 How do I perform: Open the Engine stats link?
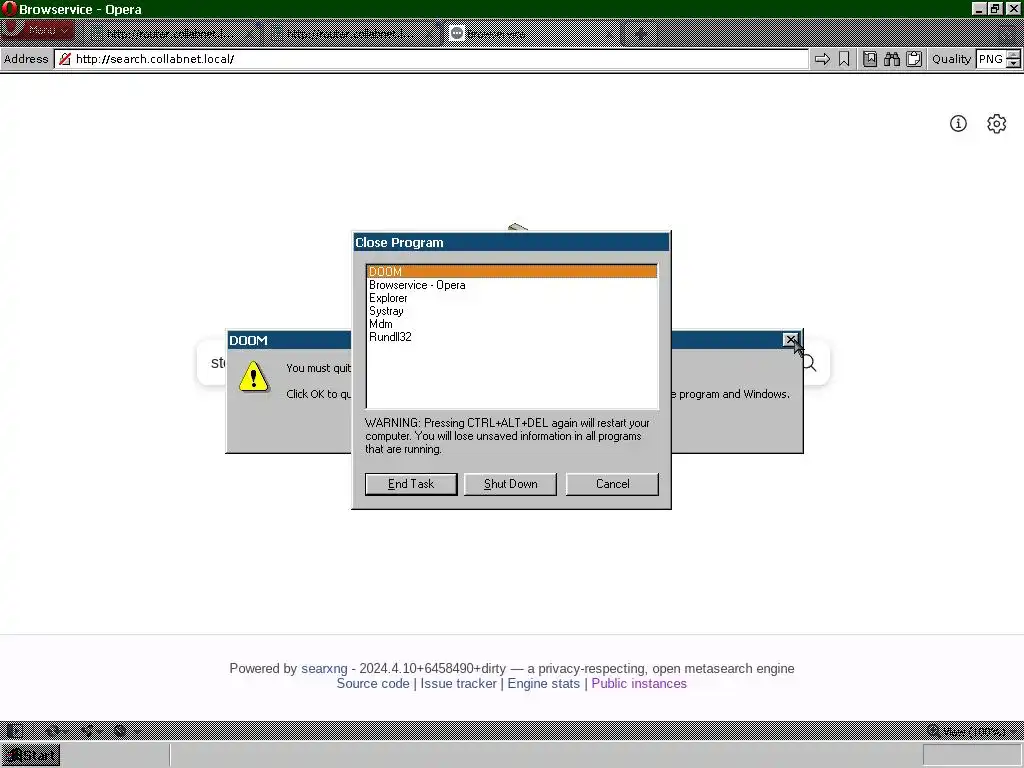click(543, 684)
